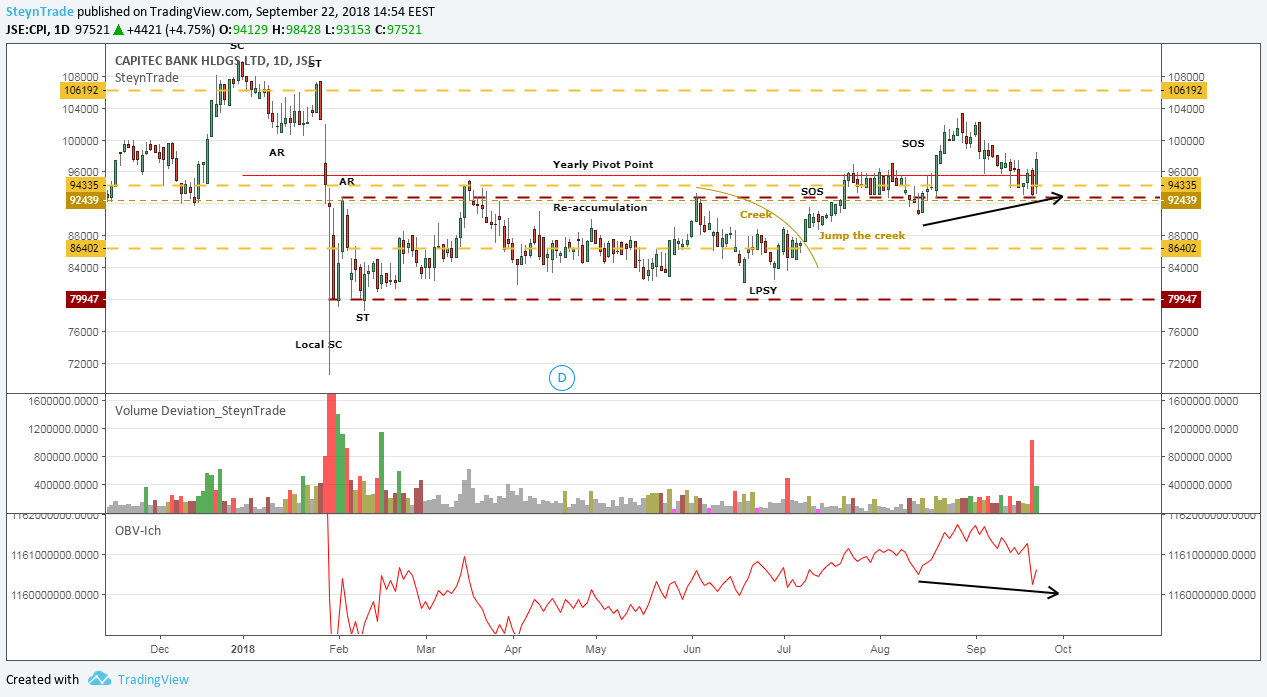Click the H:98428 high value
The image size is (1267, 697).
(297, 30)
